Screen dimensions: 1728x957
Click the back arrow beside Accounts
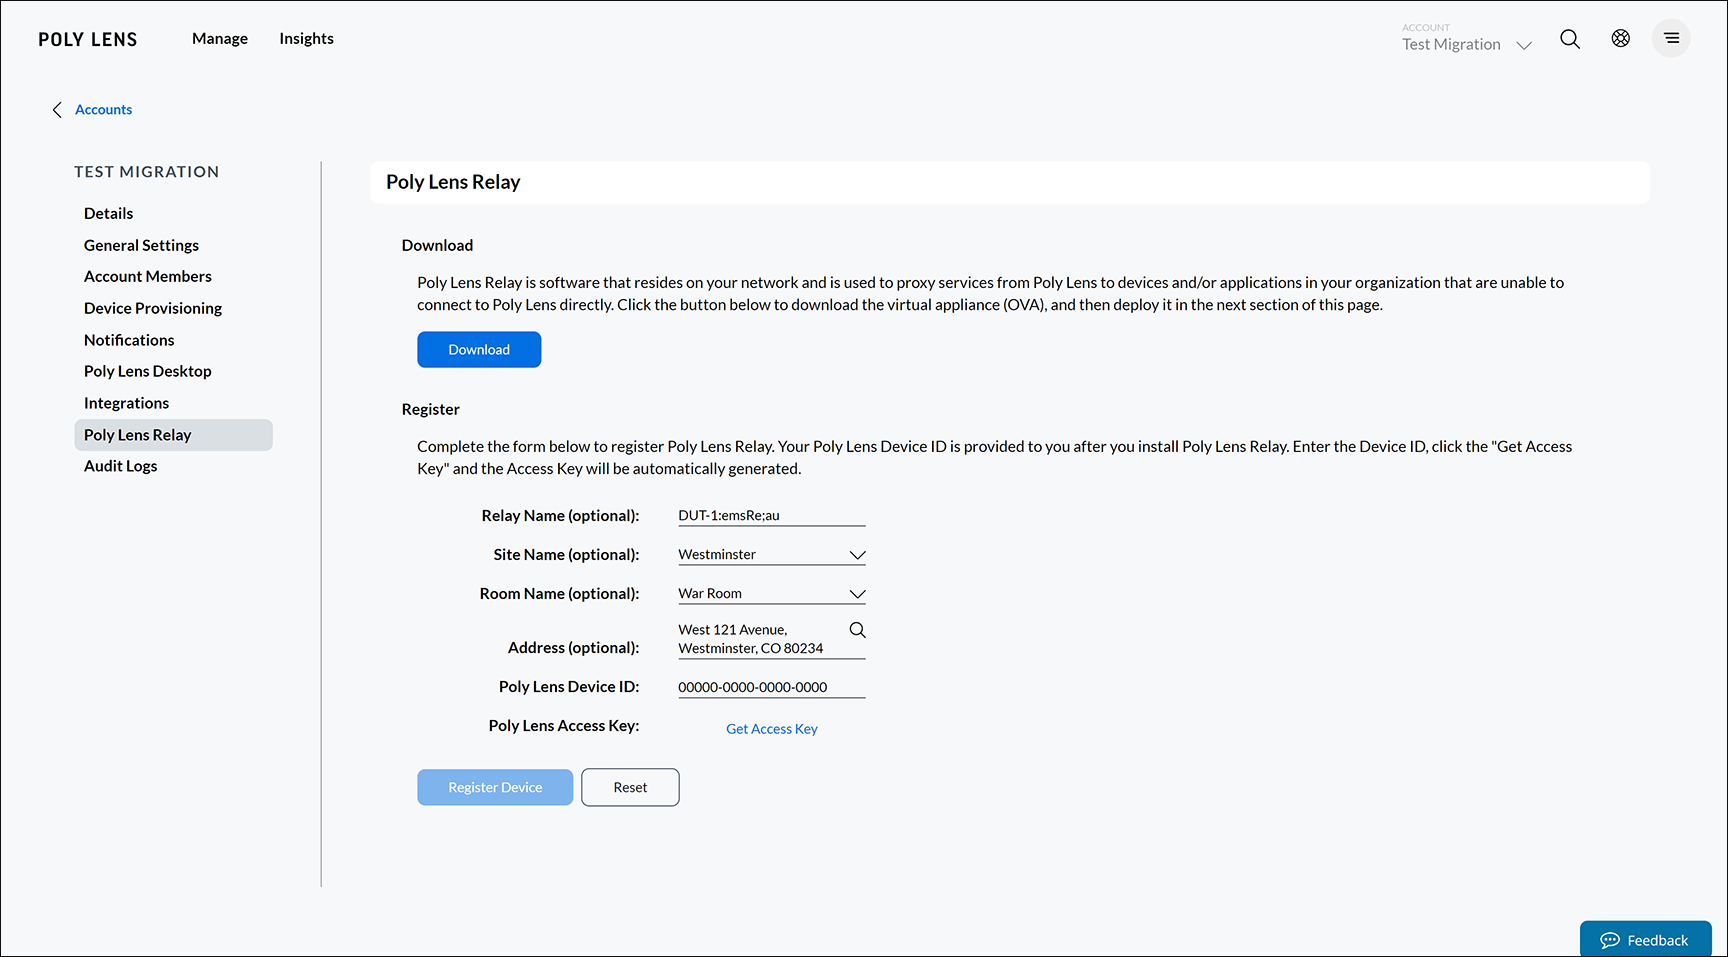click(x=57, y=110)
